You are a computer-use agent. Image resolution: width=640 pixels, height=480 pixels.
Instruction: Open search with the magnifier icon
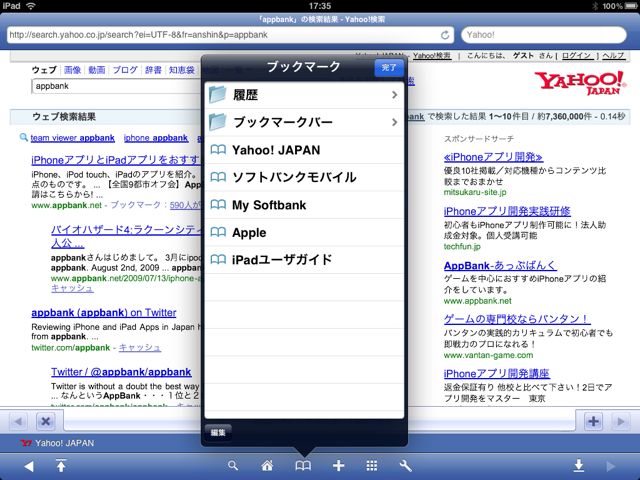click(x=233, y=465)
